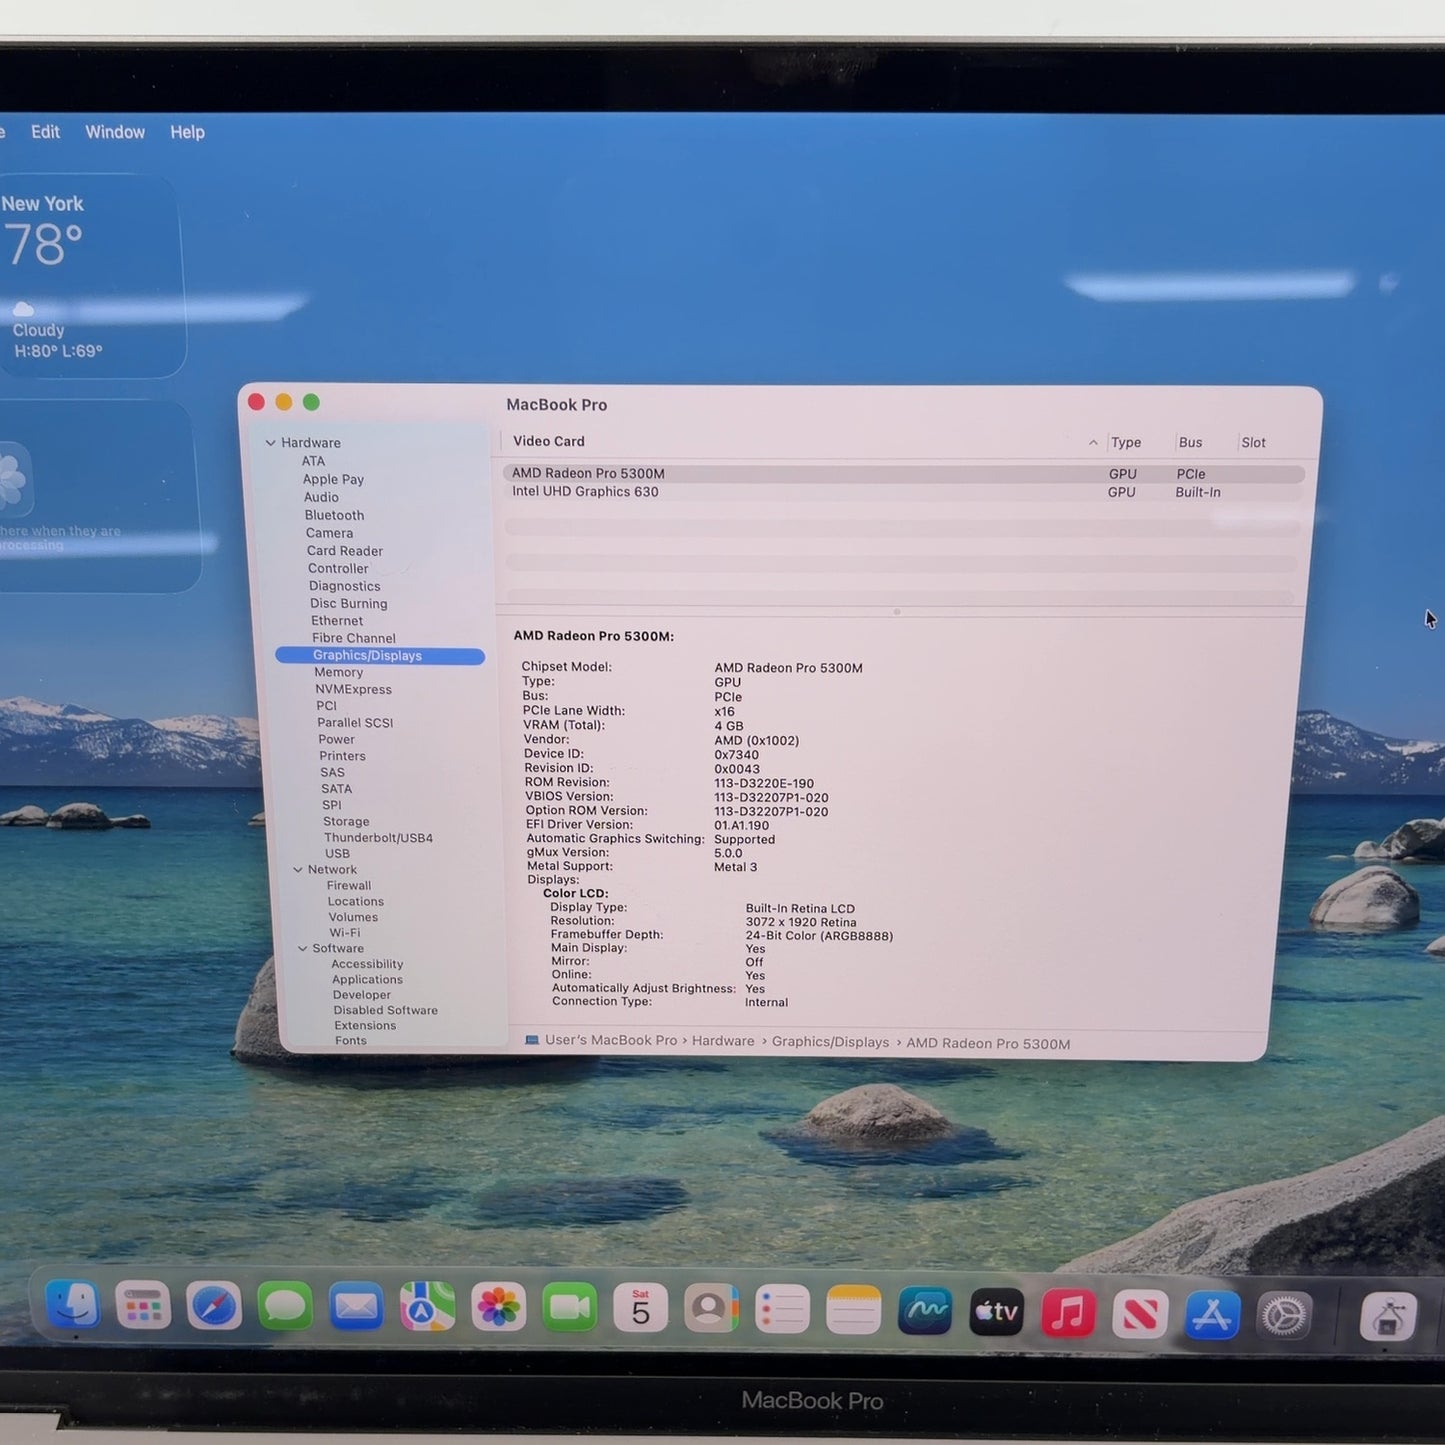
Task: Select the AMD Radeon Pro 5300M table row
Action: [904, 474]
